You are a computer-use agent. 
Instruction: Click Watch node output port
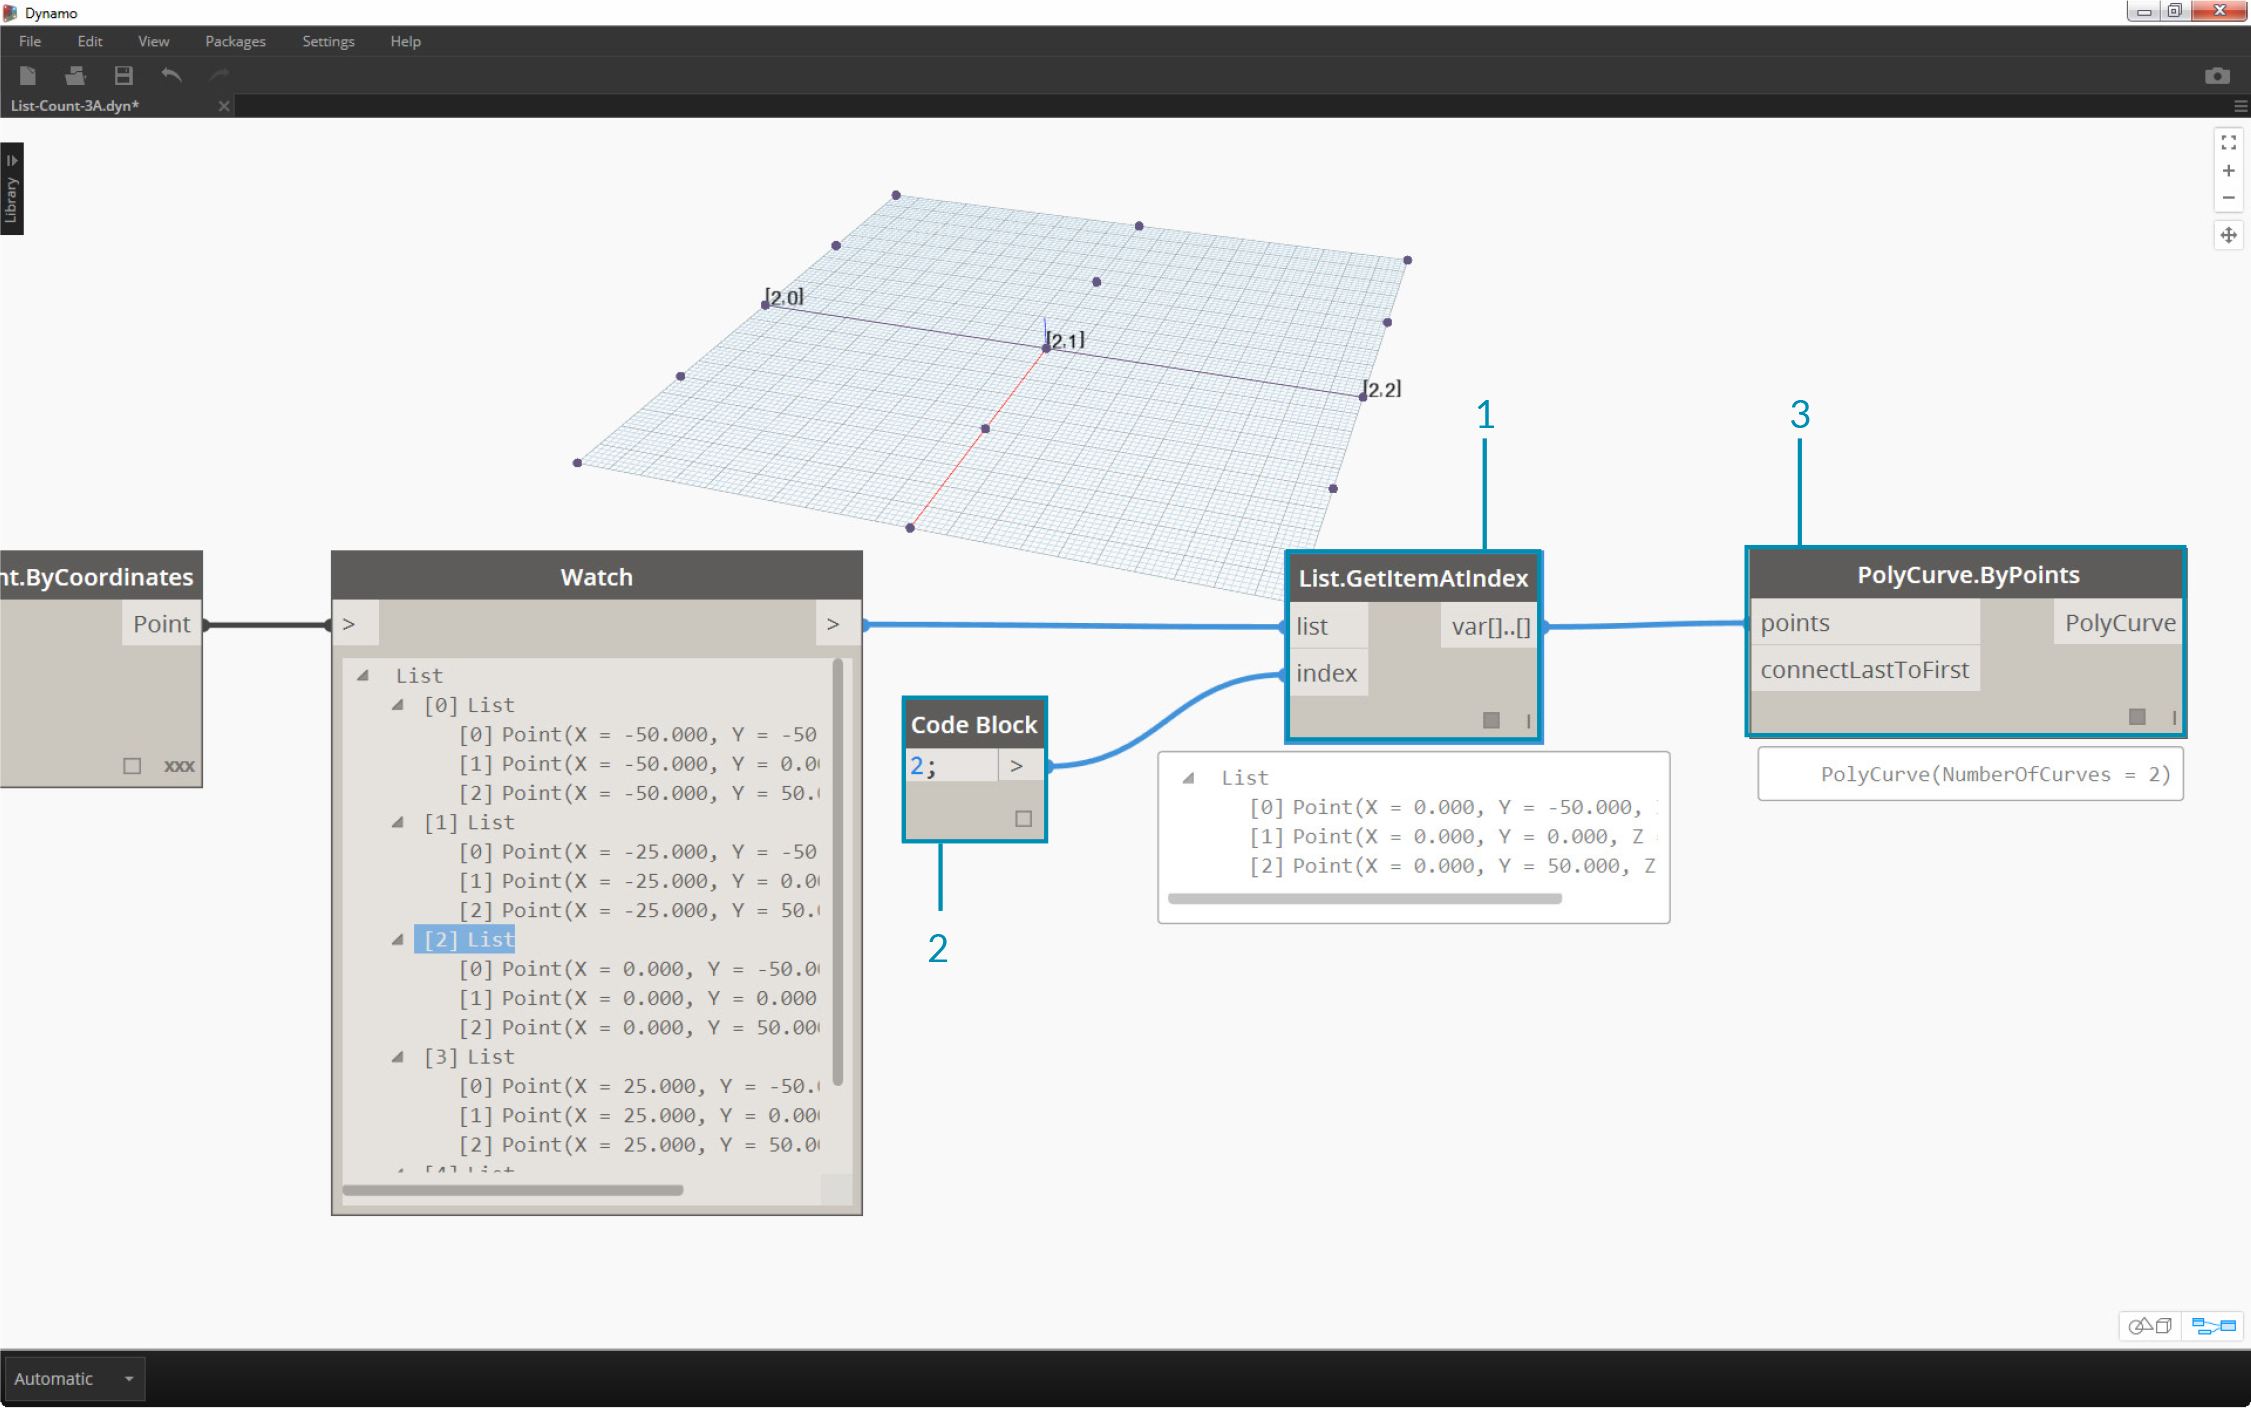[837, 624]
